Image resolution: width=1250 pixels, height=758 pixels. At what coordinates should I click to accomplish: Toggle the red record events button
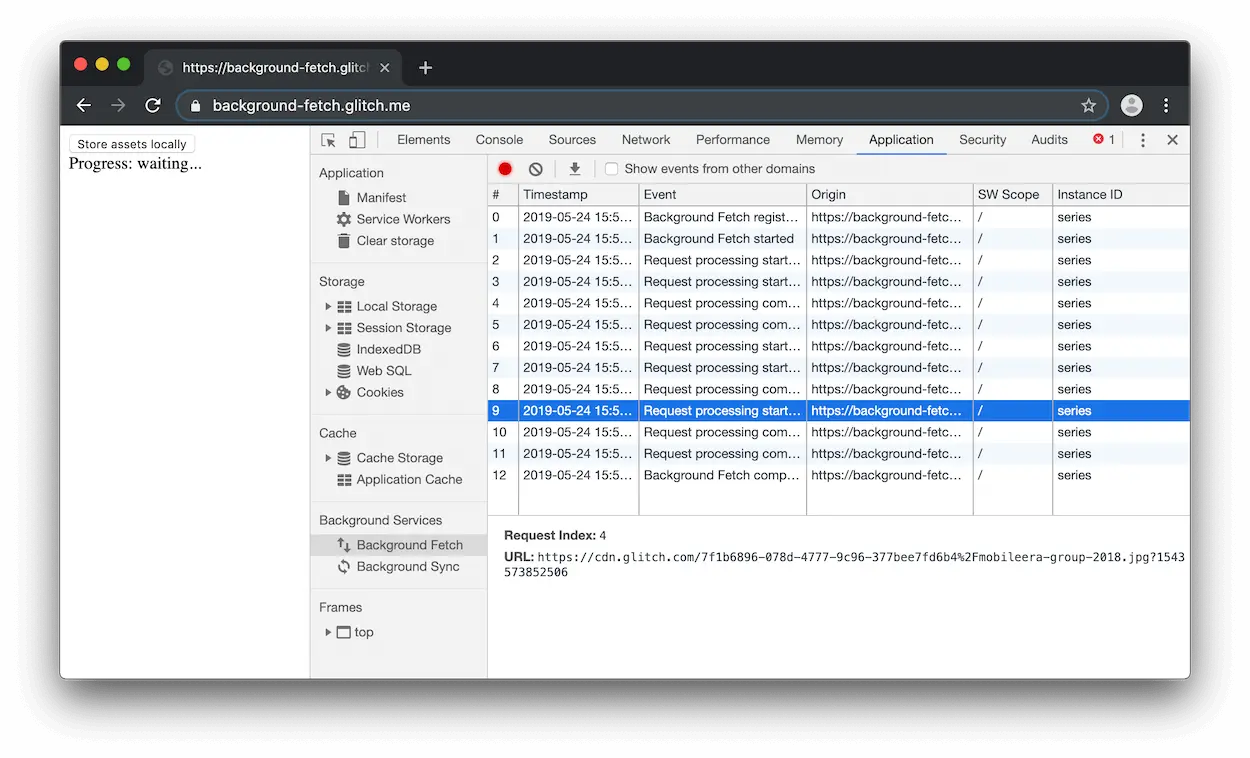pos(505,169)
